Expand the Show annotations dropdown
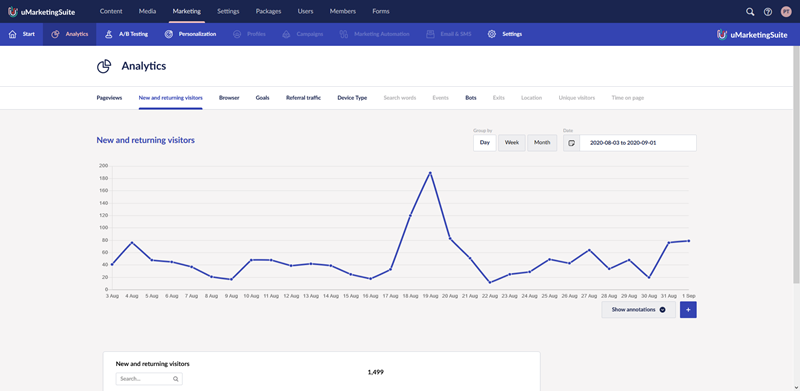 [x=638, y=309]
